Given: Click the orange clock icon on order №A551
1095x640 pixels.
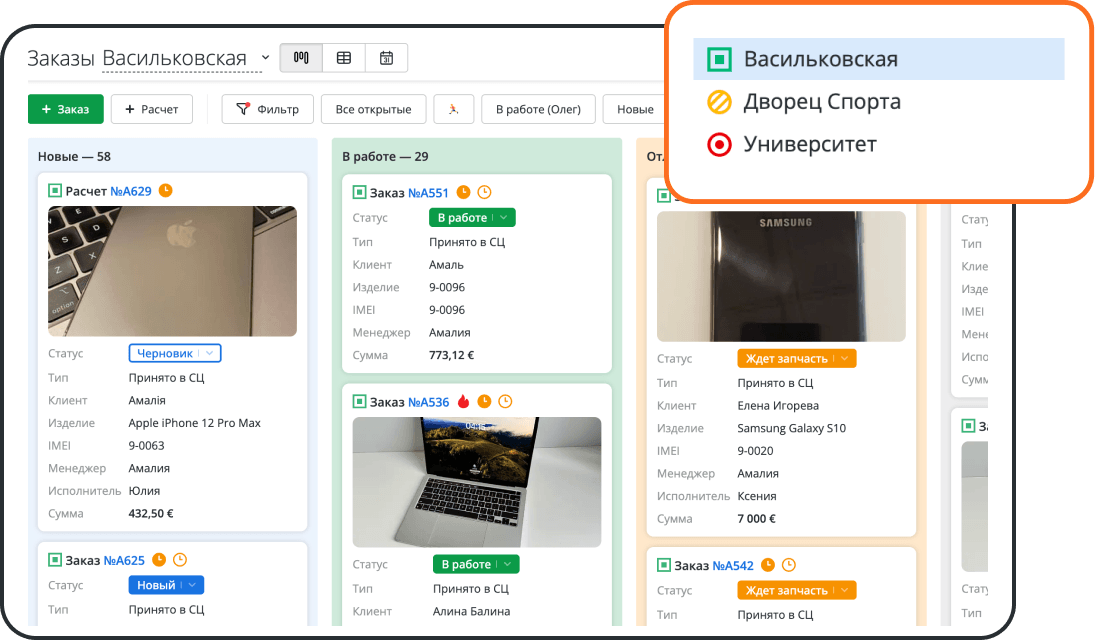Looking at the screenshot, I should pyautogui.click(x=463, y=192).
